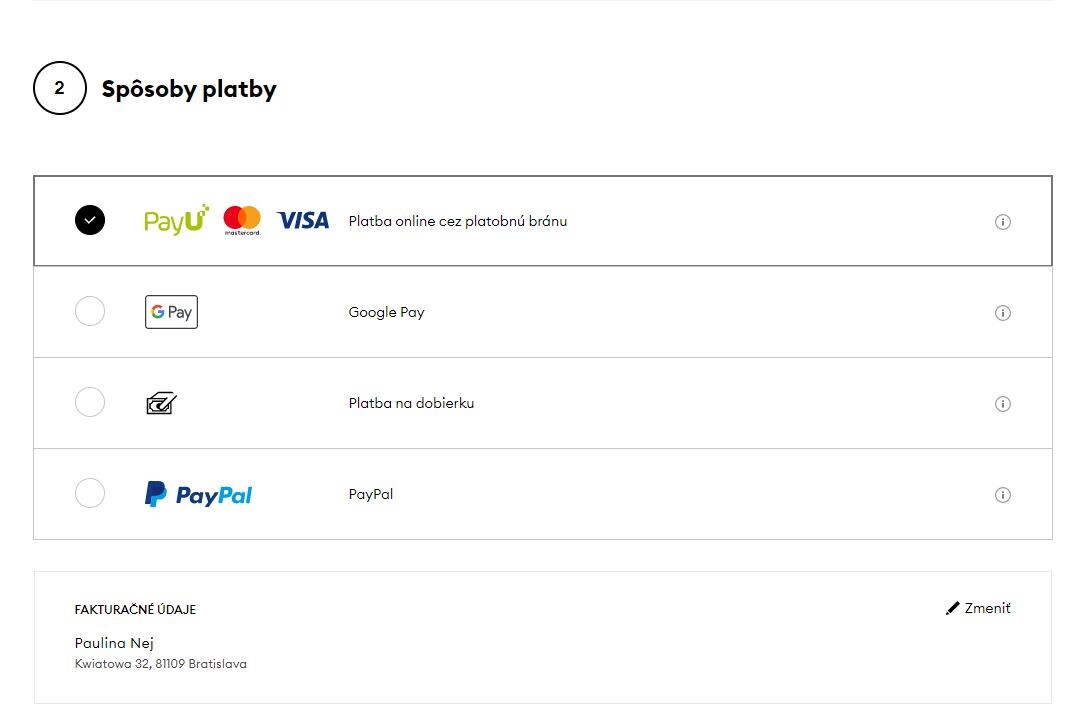The image size is (1088, 727).
Task: Click the Mastercard logo icon
Action: [x=242, y=220]
